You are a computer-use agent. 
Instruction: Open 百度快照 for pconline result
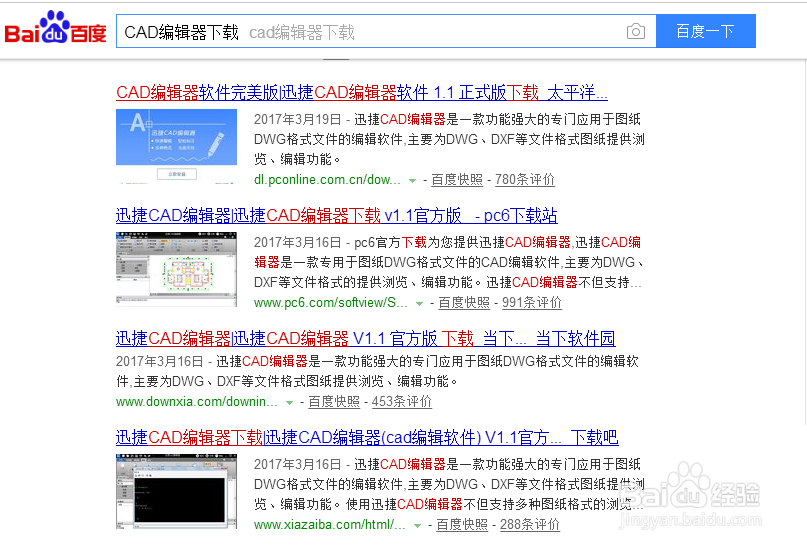(x=457, y=180)
